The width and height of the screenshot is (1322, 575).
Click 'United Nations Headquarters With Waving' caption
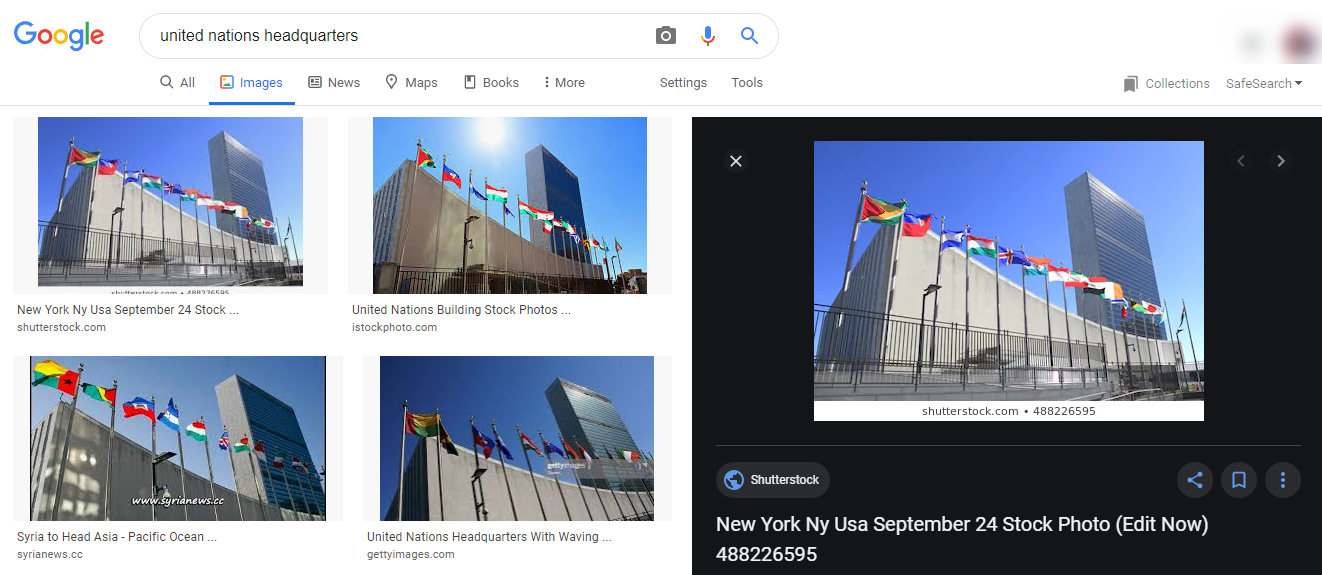[x=489, y=537]
